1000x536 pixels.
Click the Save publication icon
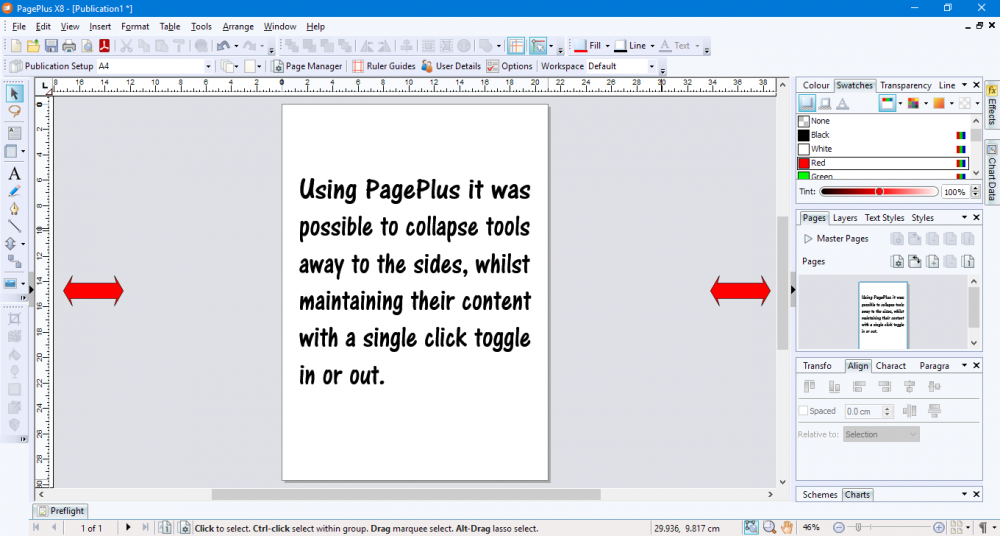coord(51,46)
